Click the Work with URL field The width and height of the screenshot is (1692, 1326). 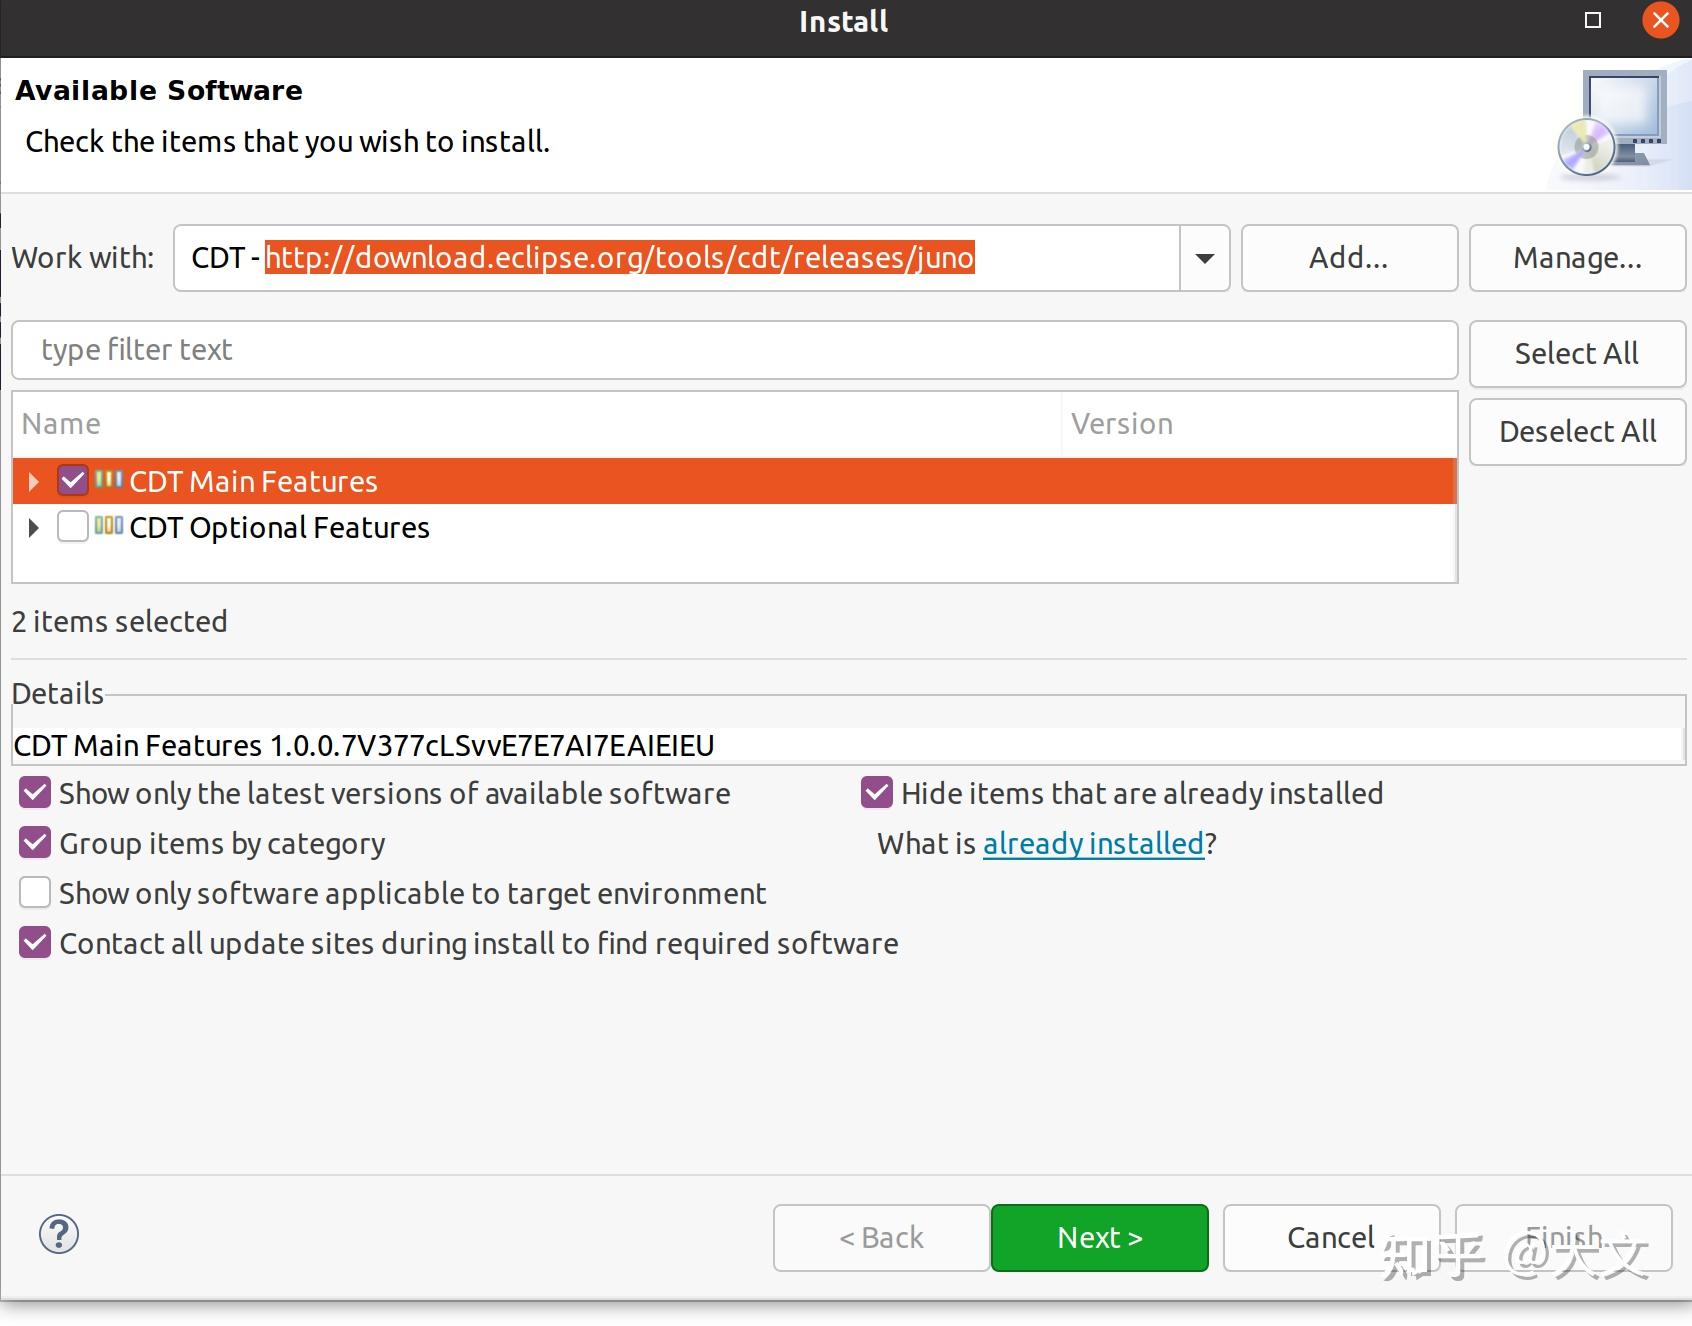point(677,258)
